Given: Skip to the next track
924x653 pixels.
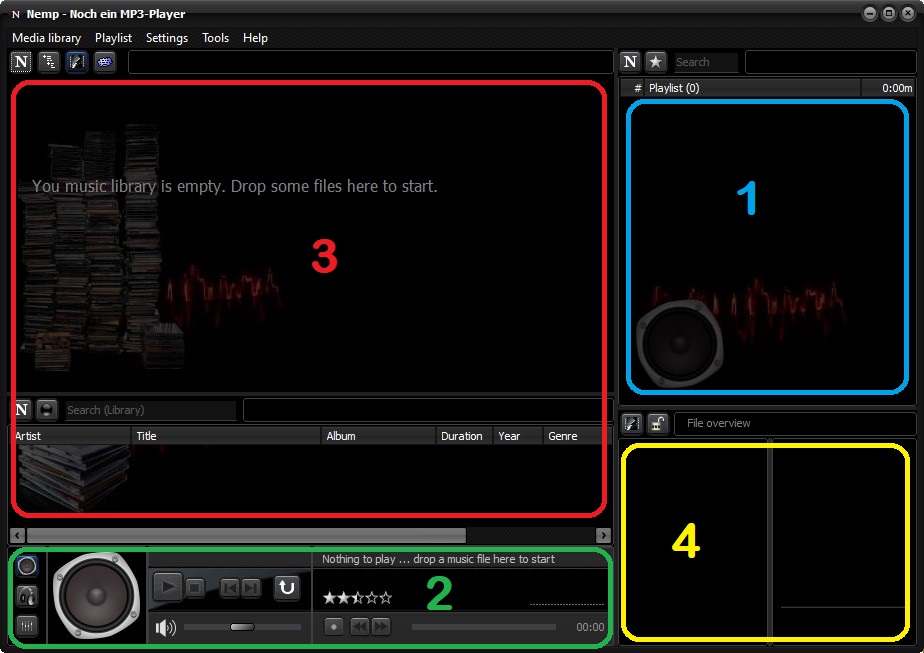Looking at the screenshot, I should [250, 588].
